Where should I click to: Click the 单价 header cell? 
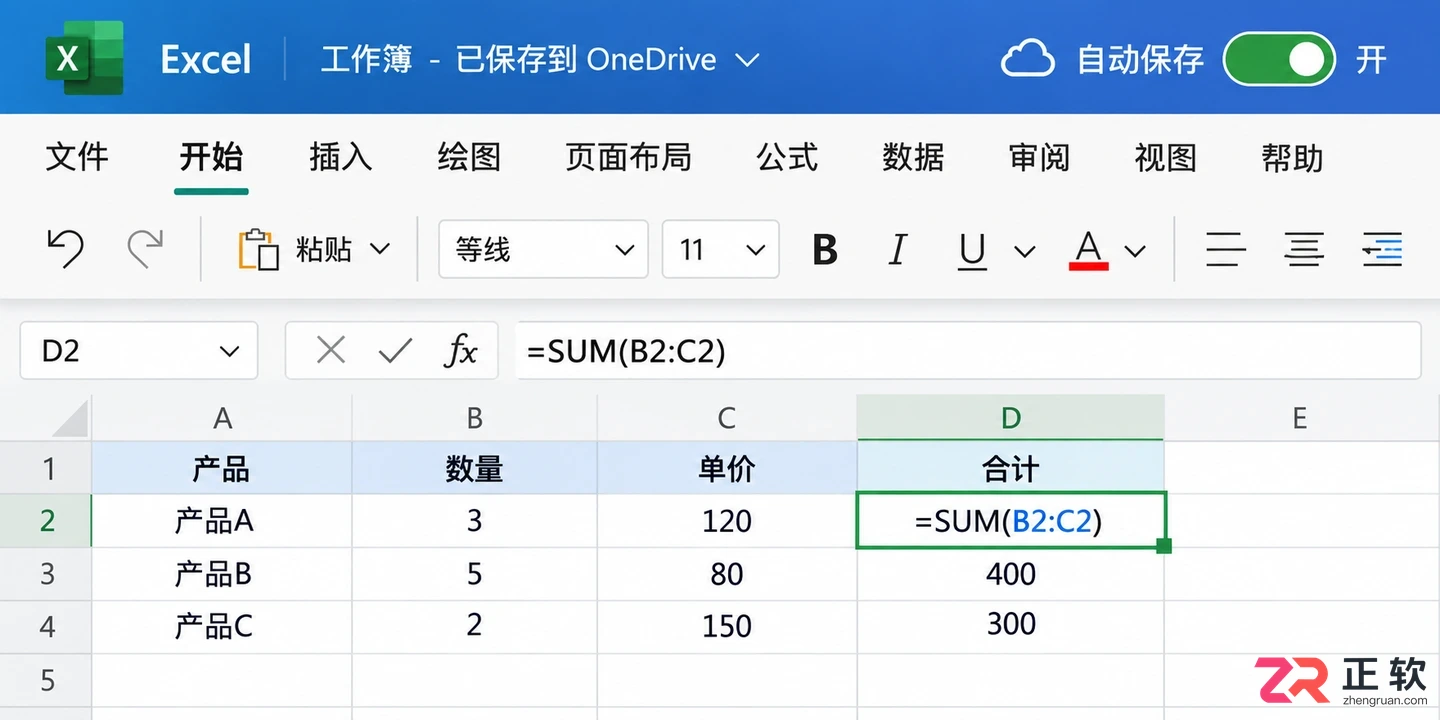point(727,468)
